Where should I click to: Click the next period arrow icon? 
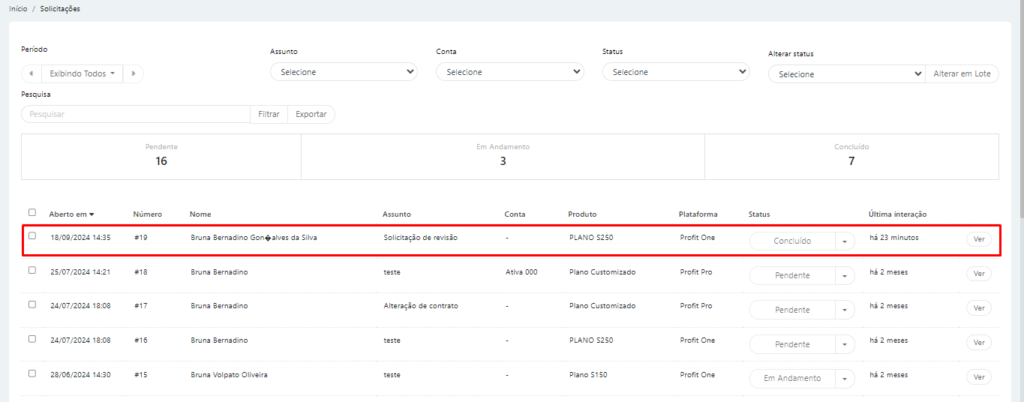point(133,73)
